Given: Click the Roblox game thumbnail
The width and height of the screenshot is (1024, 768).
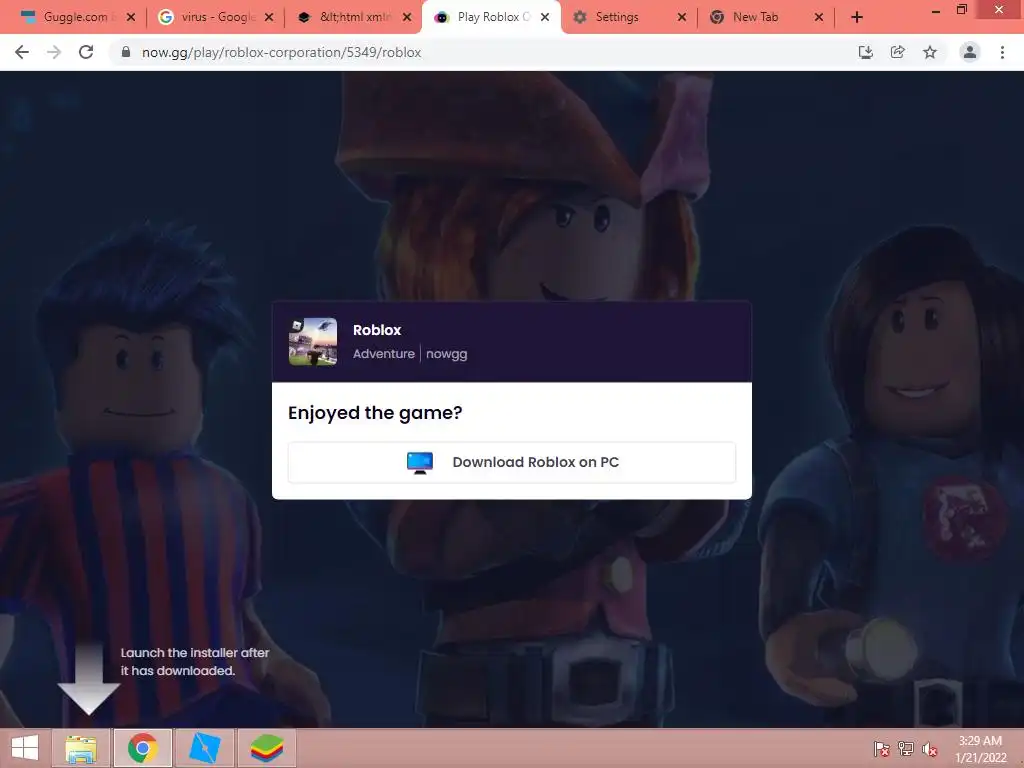Looking at the screenshot, I should [313, 342].
